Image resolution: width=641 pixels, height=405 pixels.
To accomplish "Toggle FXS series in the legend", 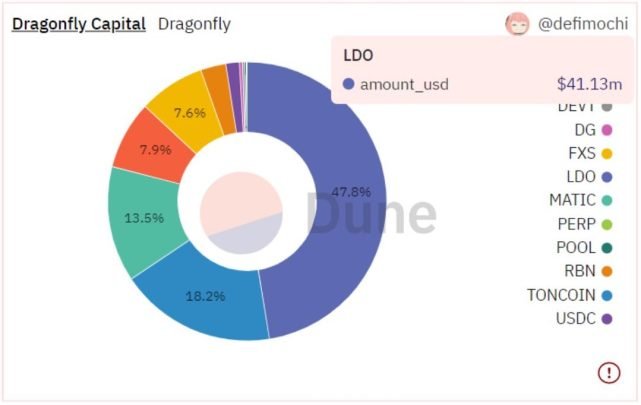I will tap(590, 154).
